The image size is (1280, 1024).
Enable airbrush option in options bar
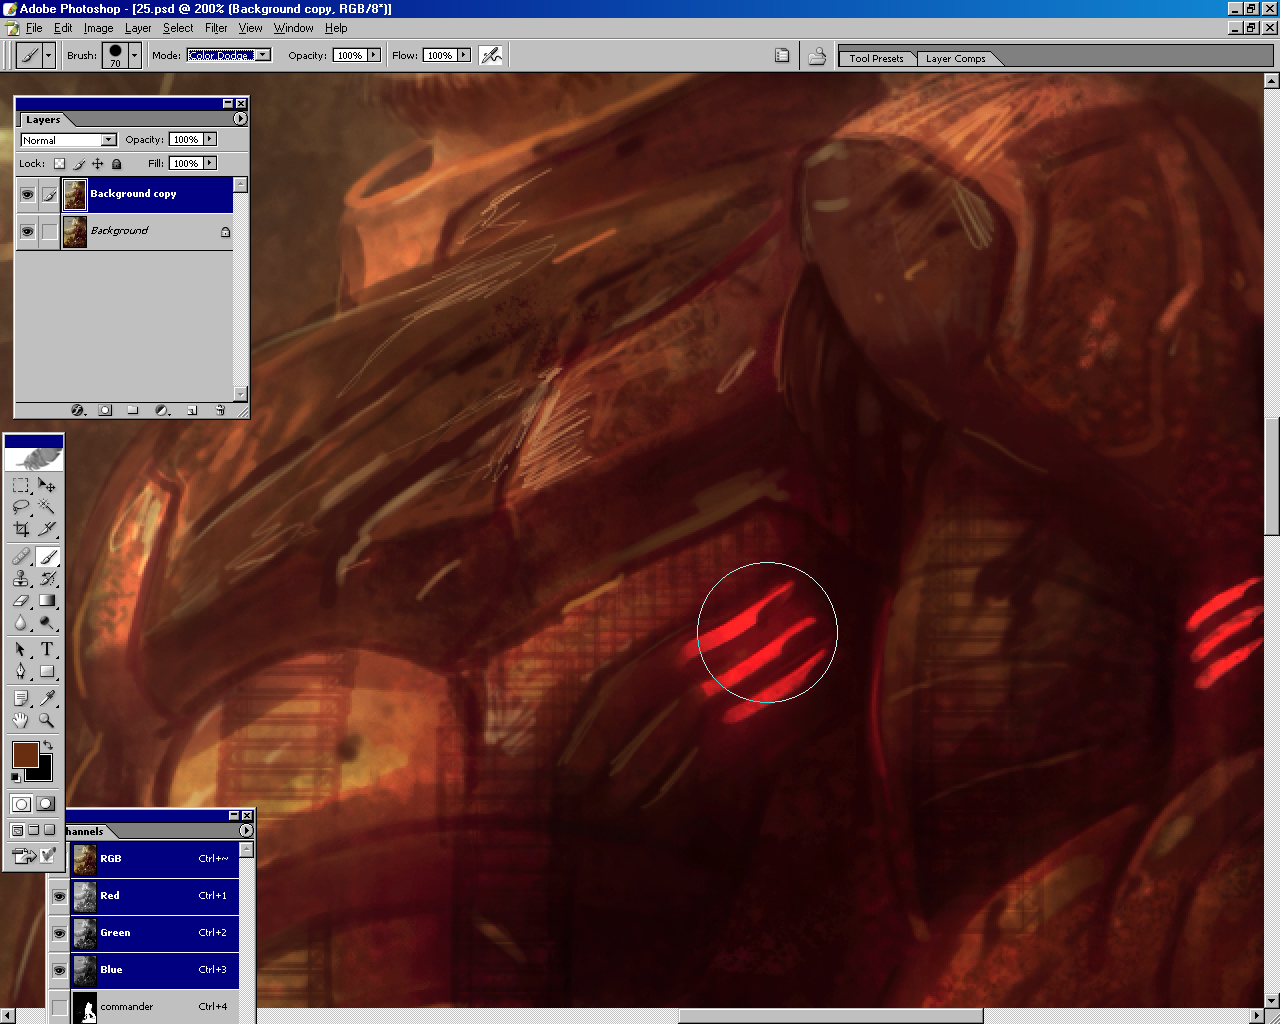click(491, 56)
